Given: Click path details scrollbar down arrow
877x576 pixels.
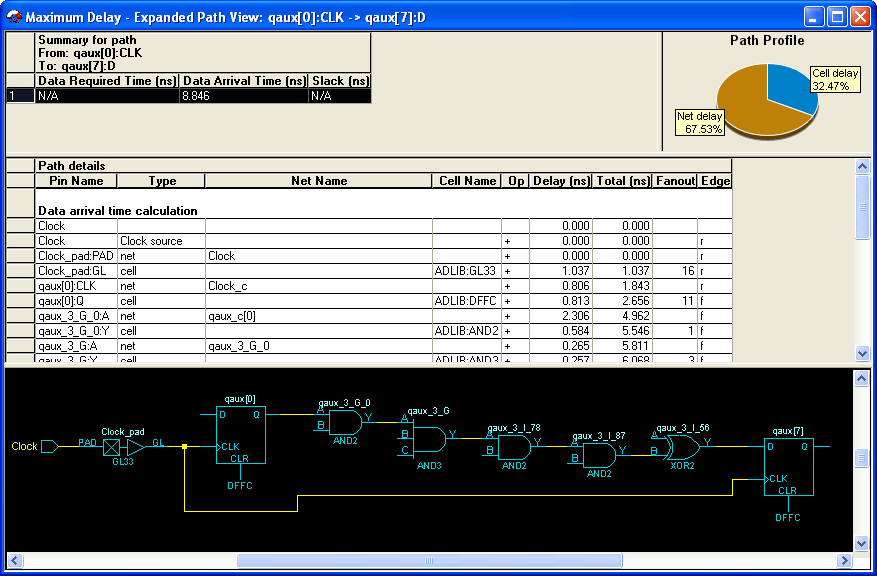Looking at the screenshot, I should (862, 353).
